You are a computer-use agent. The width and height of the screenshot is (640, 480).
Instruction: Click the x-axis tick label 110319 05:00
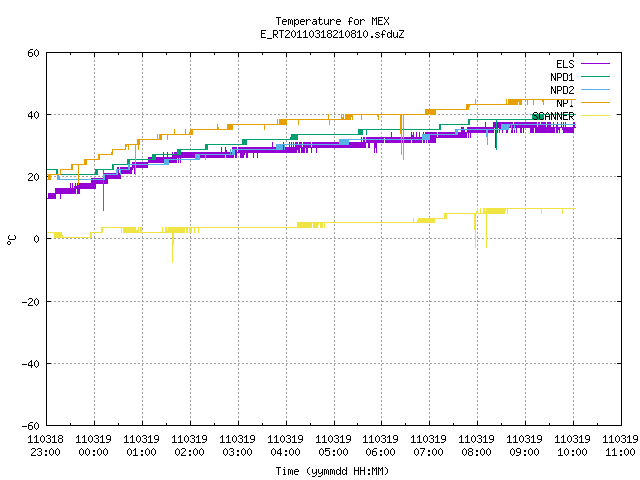tap(333, 446)
